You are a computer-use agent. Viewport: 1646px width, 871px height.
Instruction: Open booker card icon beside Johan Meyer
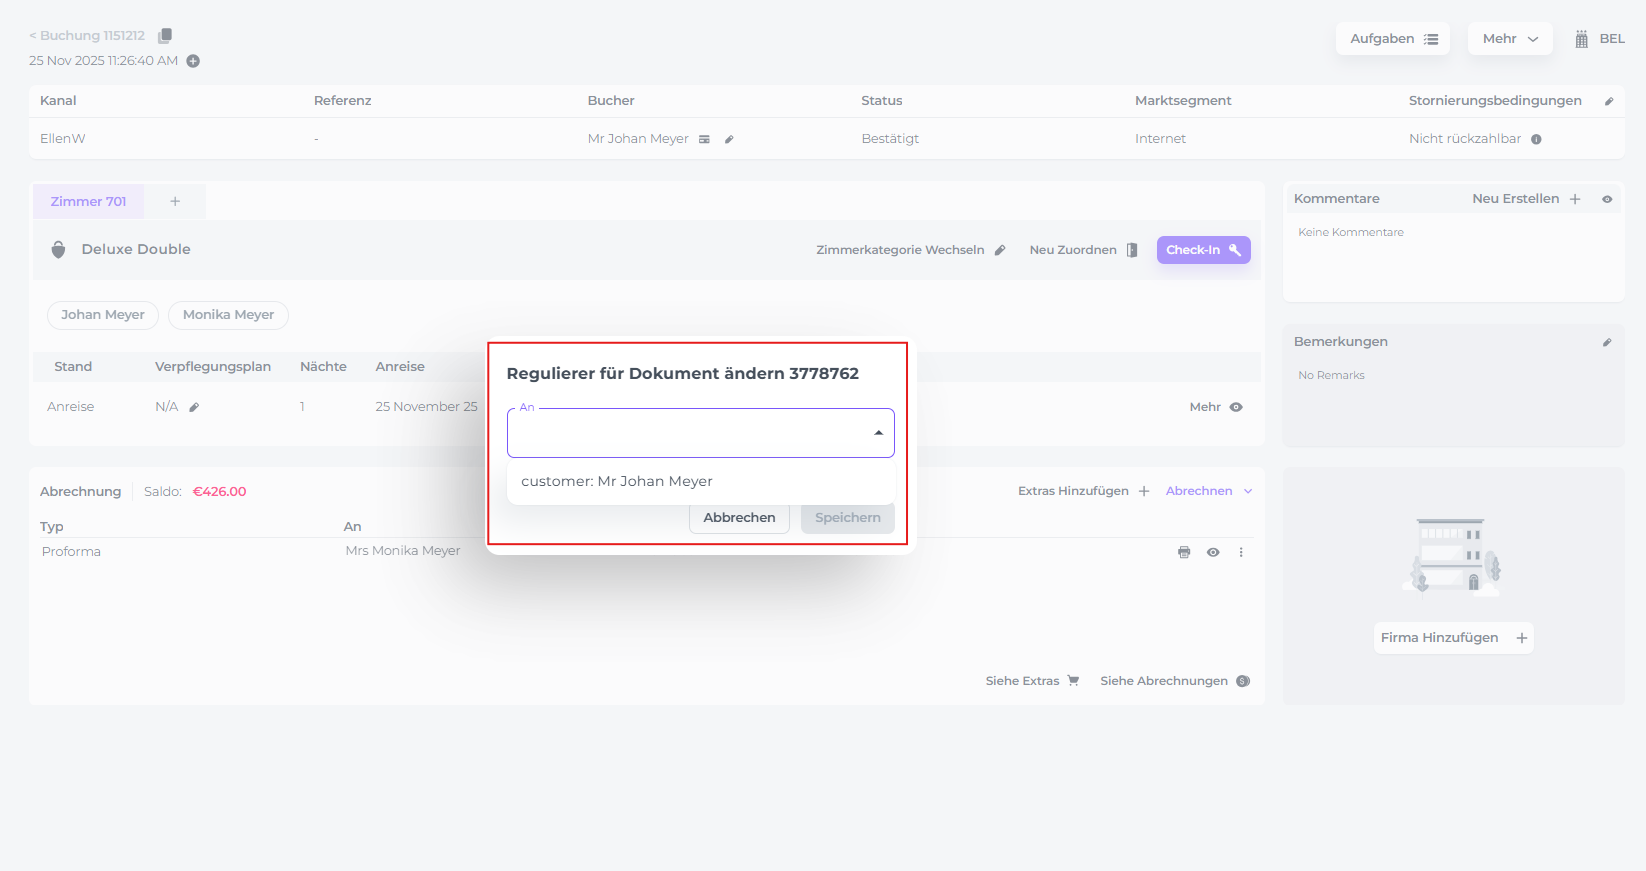point(704,140)
